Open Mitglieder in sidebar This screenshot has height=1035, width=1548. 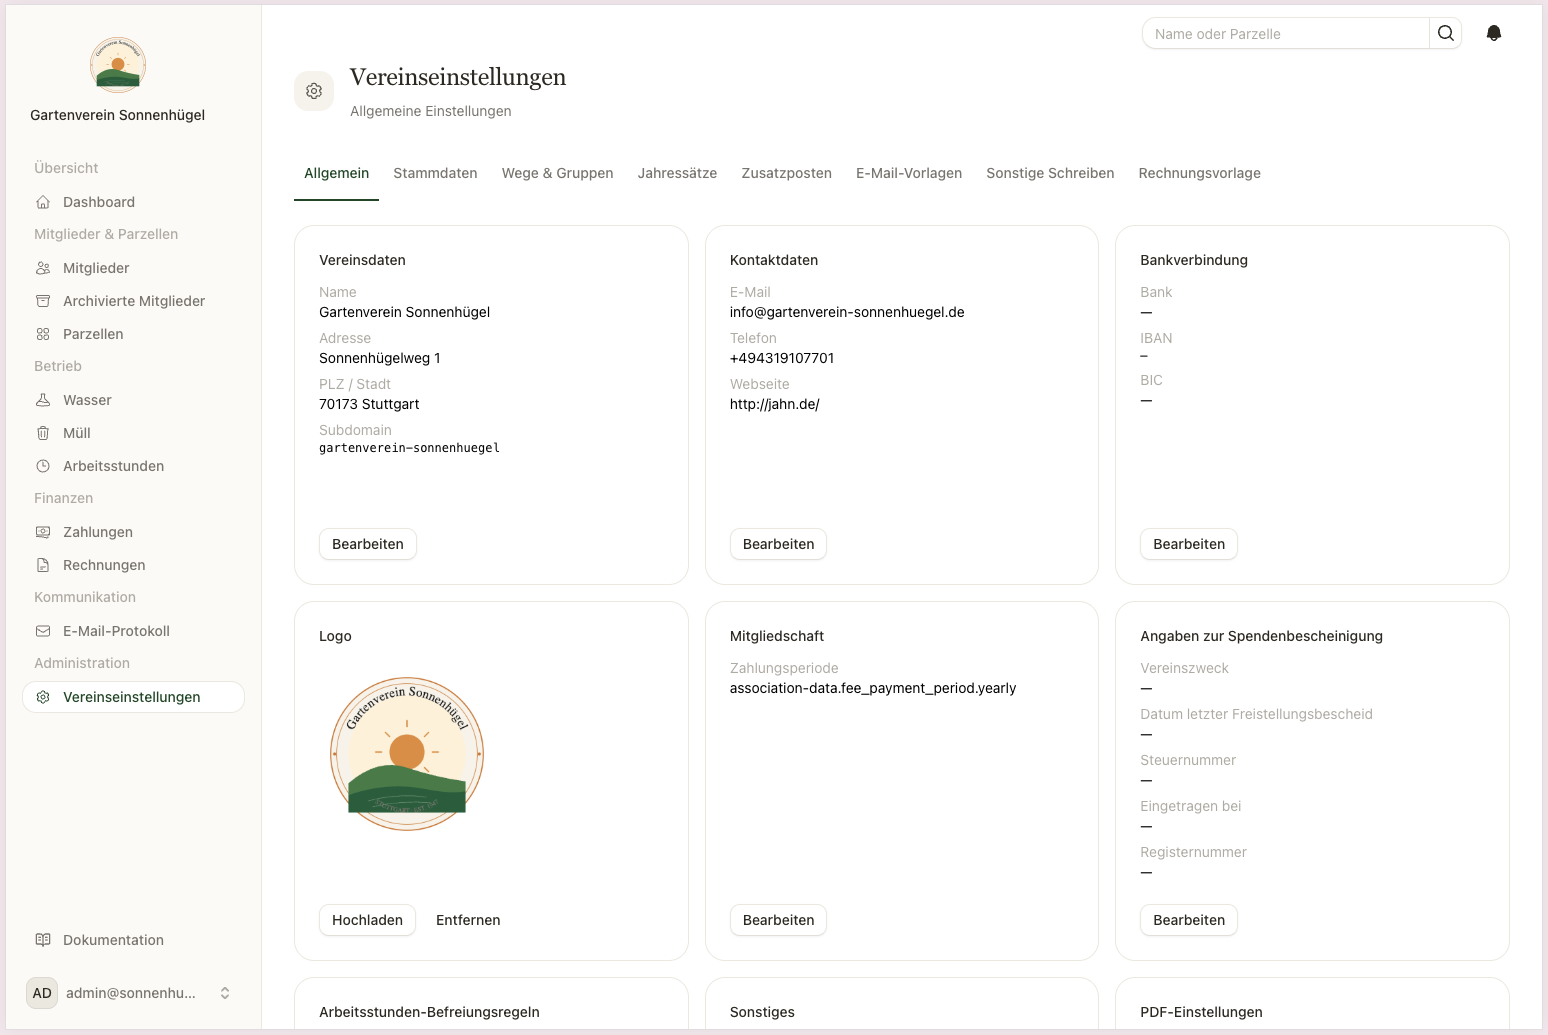point(133,268)
